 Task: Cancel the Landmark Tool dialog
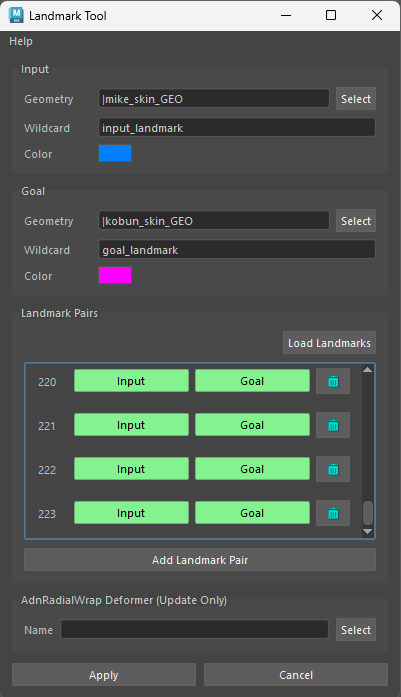coord(296,675)
